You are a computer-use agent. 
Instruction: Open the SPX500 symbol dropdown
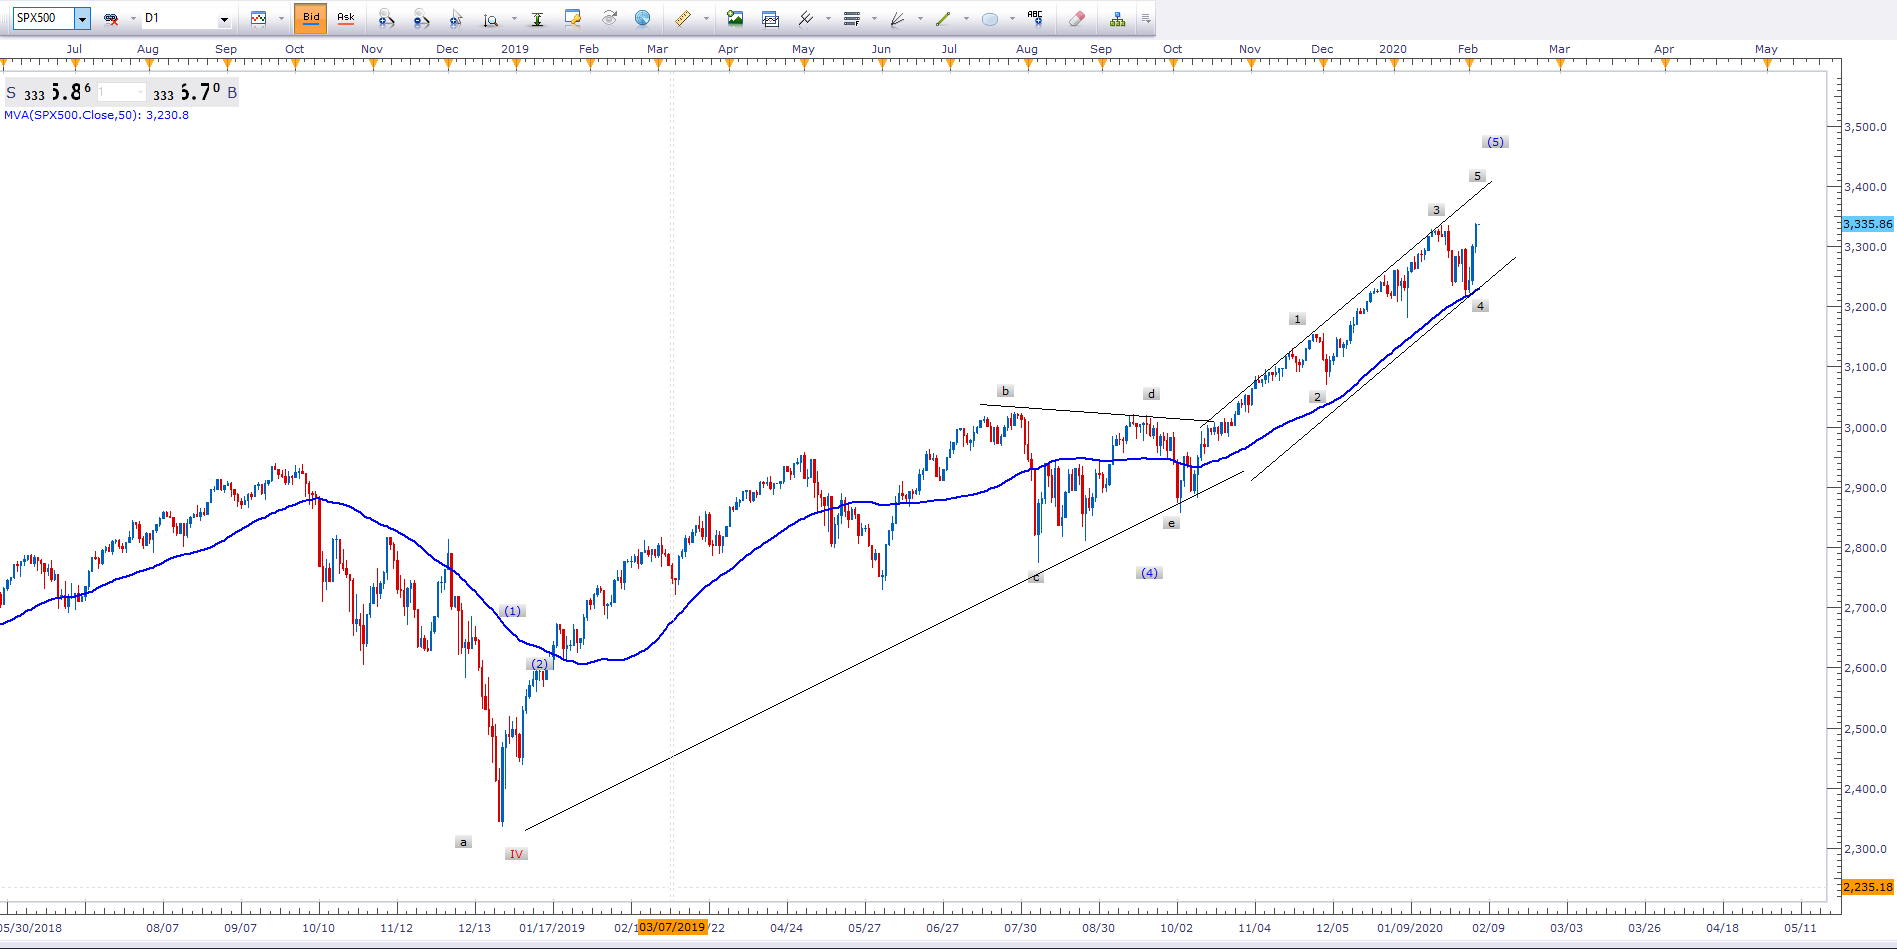[x=82, y=19]
